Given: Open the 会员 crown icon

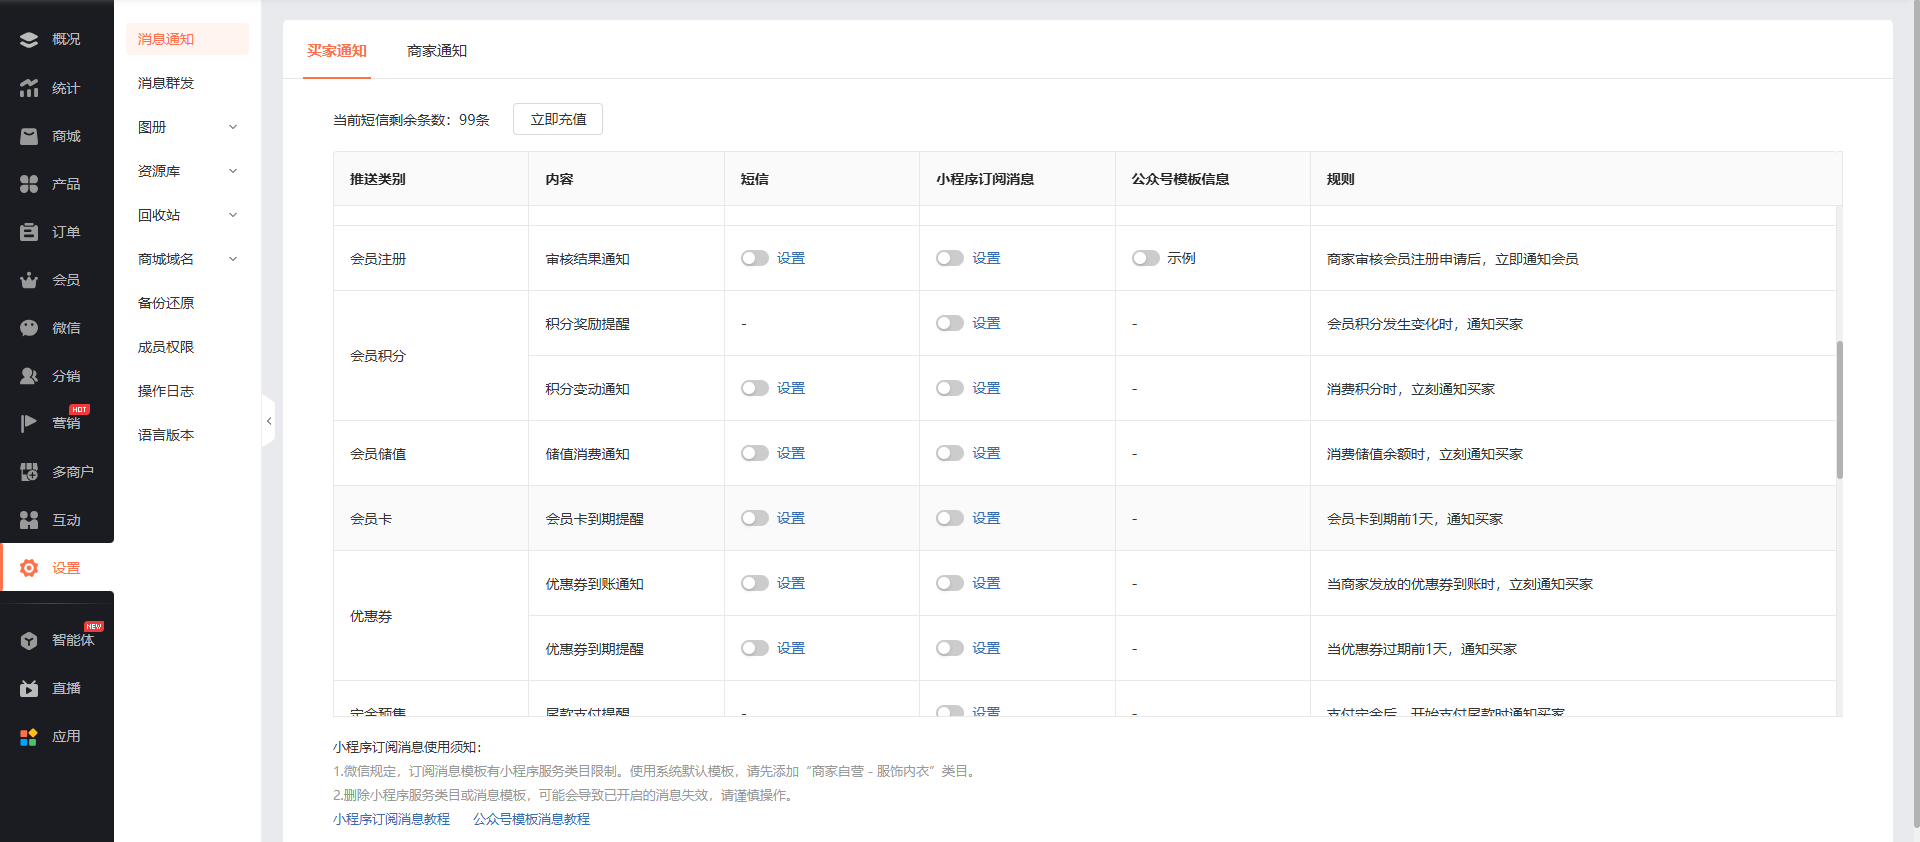Looking at the screenshot, I should pos(29,280).
